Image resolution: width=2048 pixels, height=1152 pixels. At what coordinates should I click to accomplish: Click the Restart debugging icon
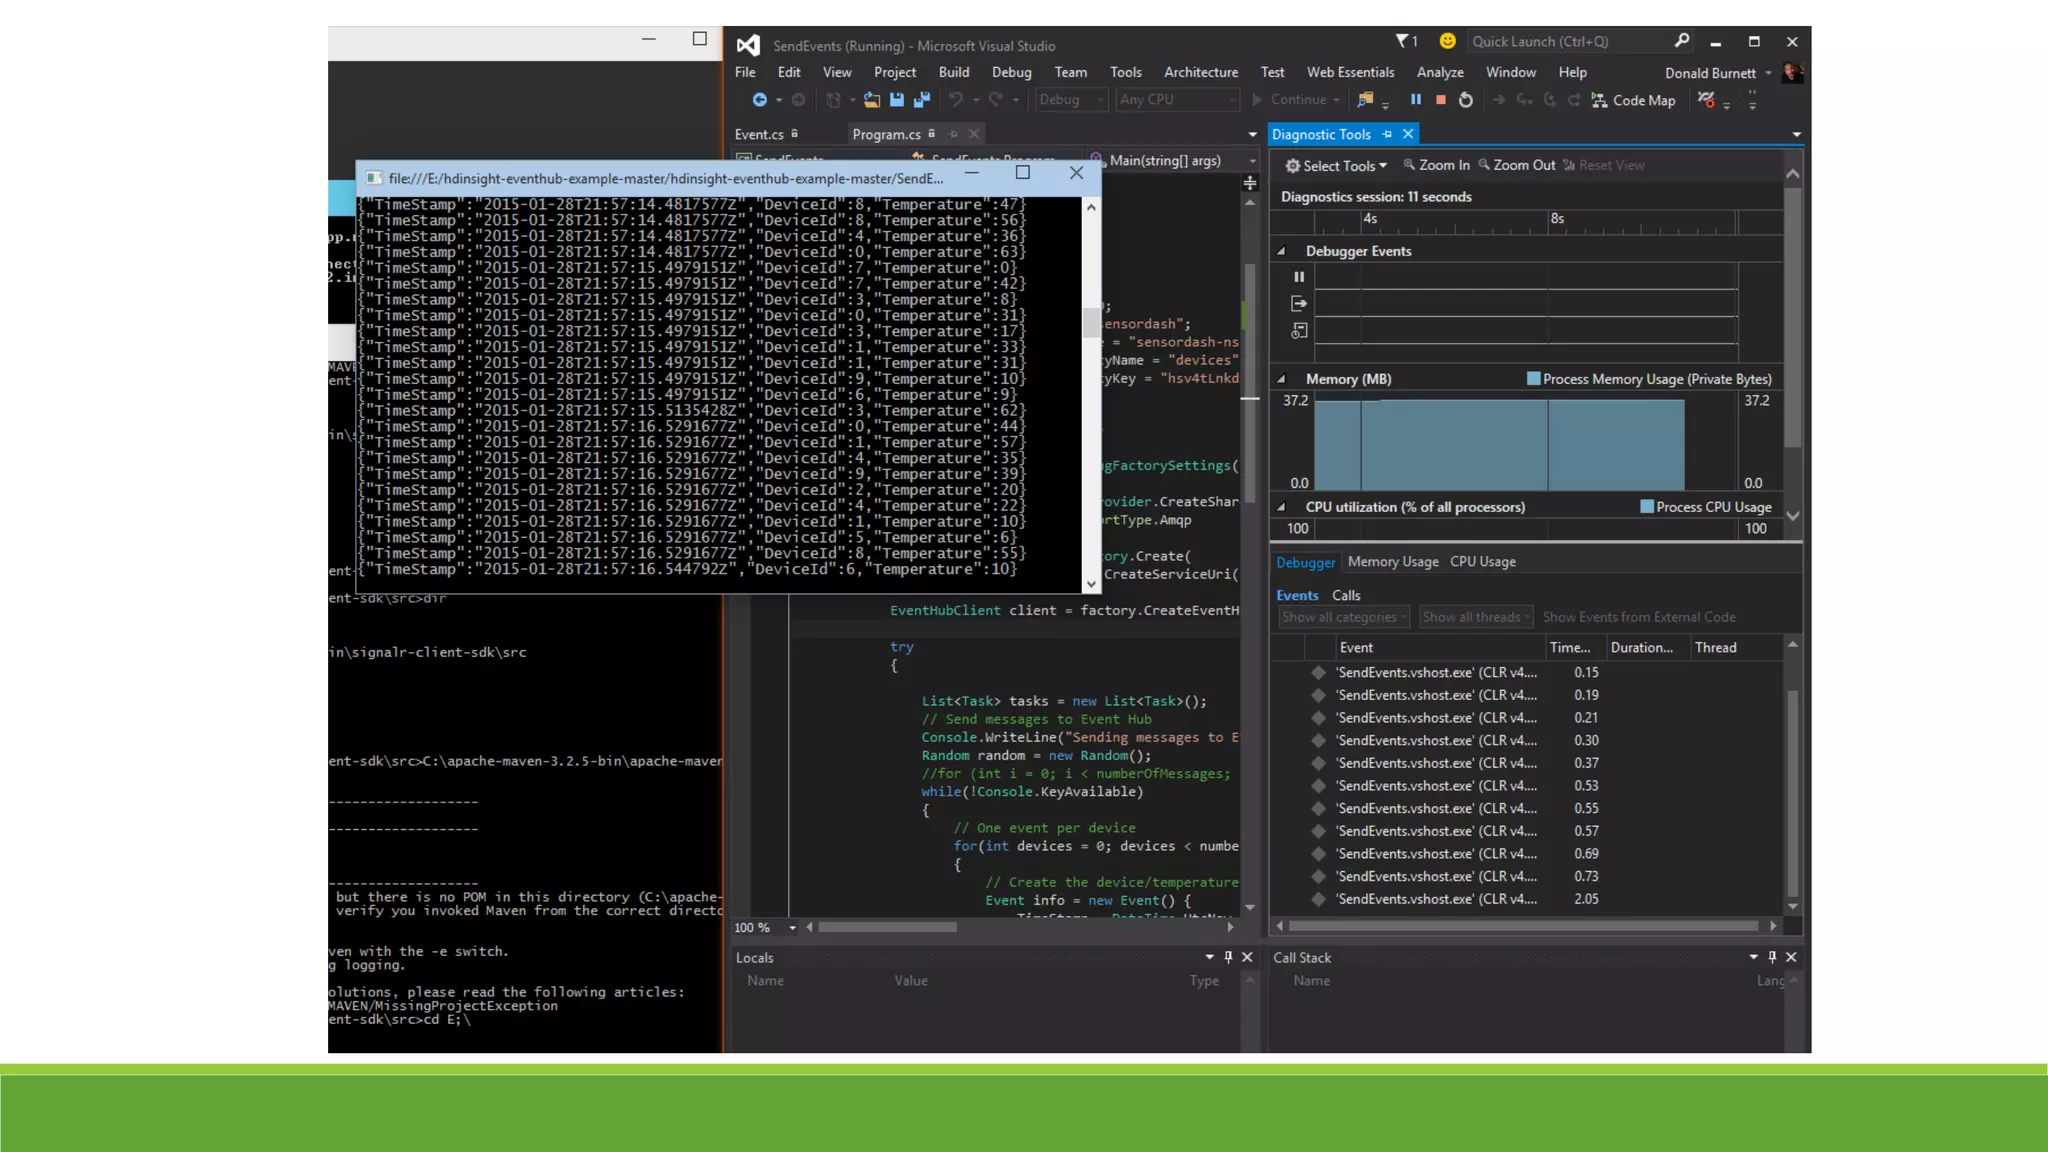tap(1466, 100)
